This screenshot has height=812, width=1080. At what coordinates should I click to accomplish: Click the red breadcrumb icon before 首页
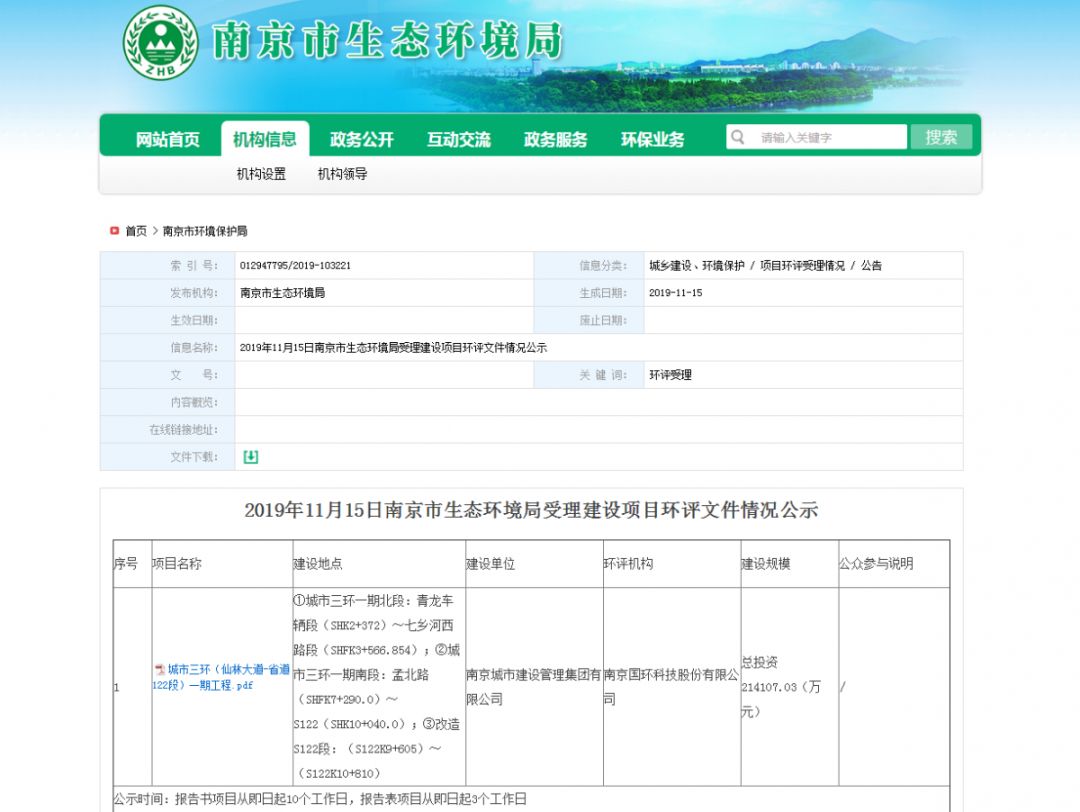[114, 230]
